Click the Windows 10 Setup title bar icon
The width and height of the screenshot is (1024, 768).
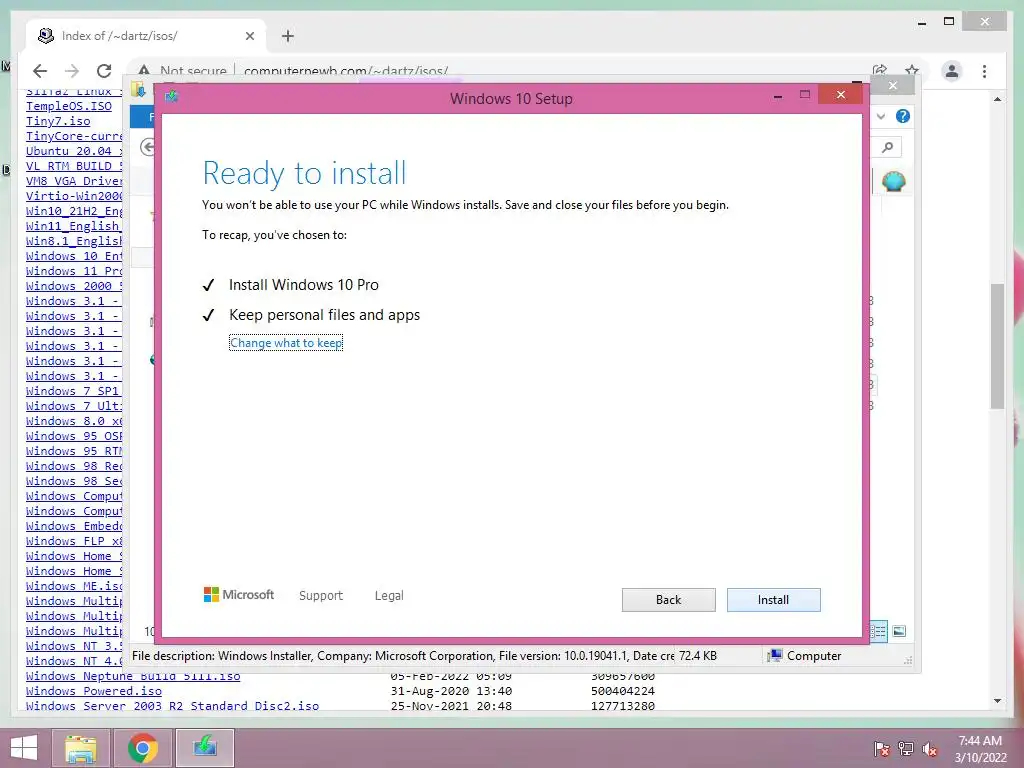(x=171, y=97)
